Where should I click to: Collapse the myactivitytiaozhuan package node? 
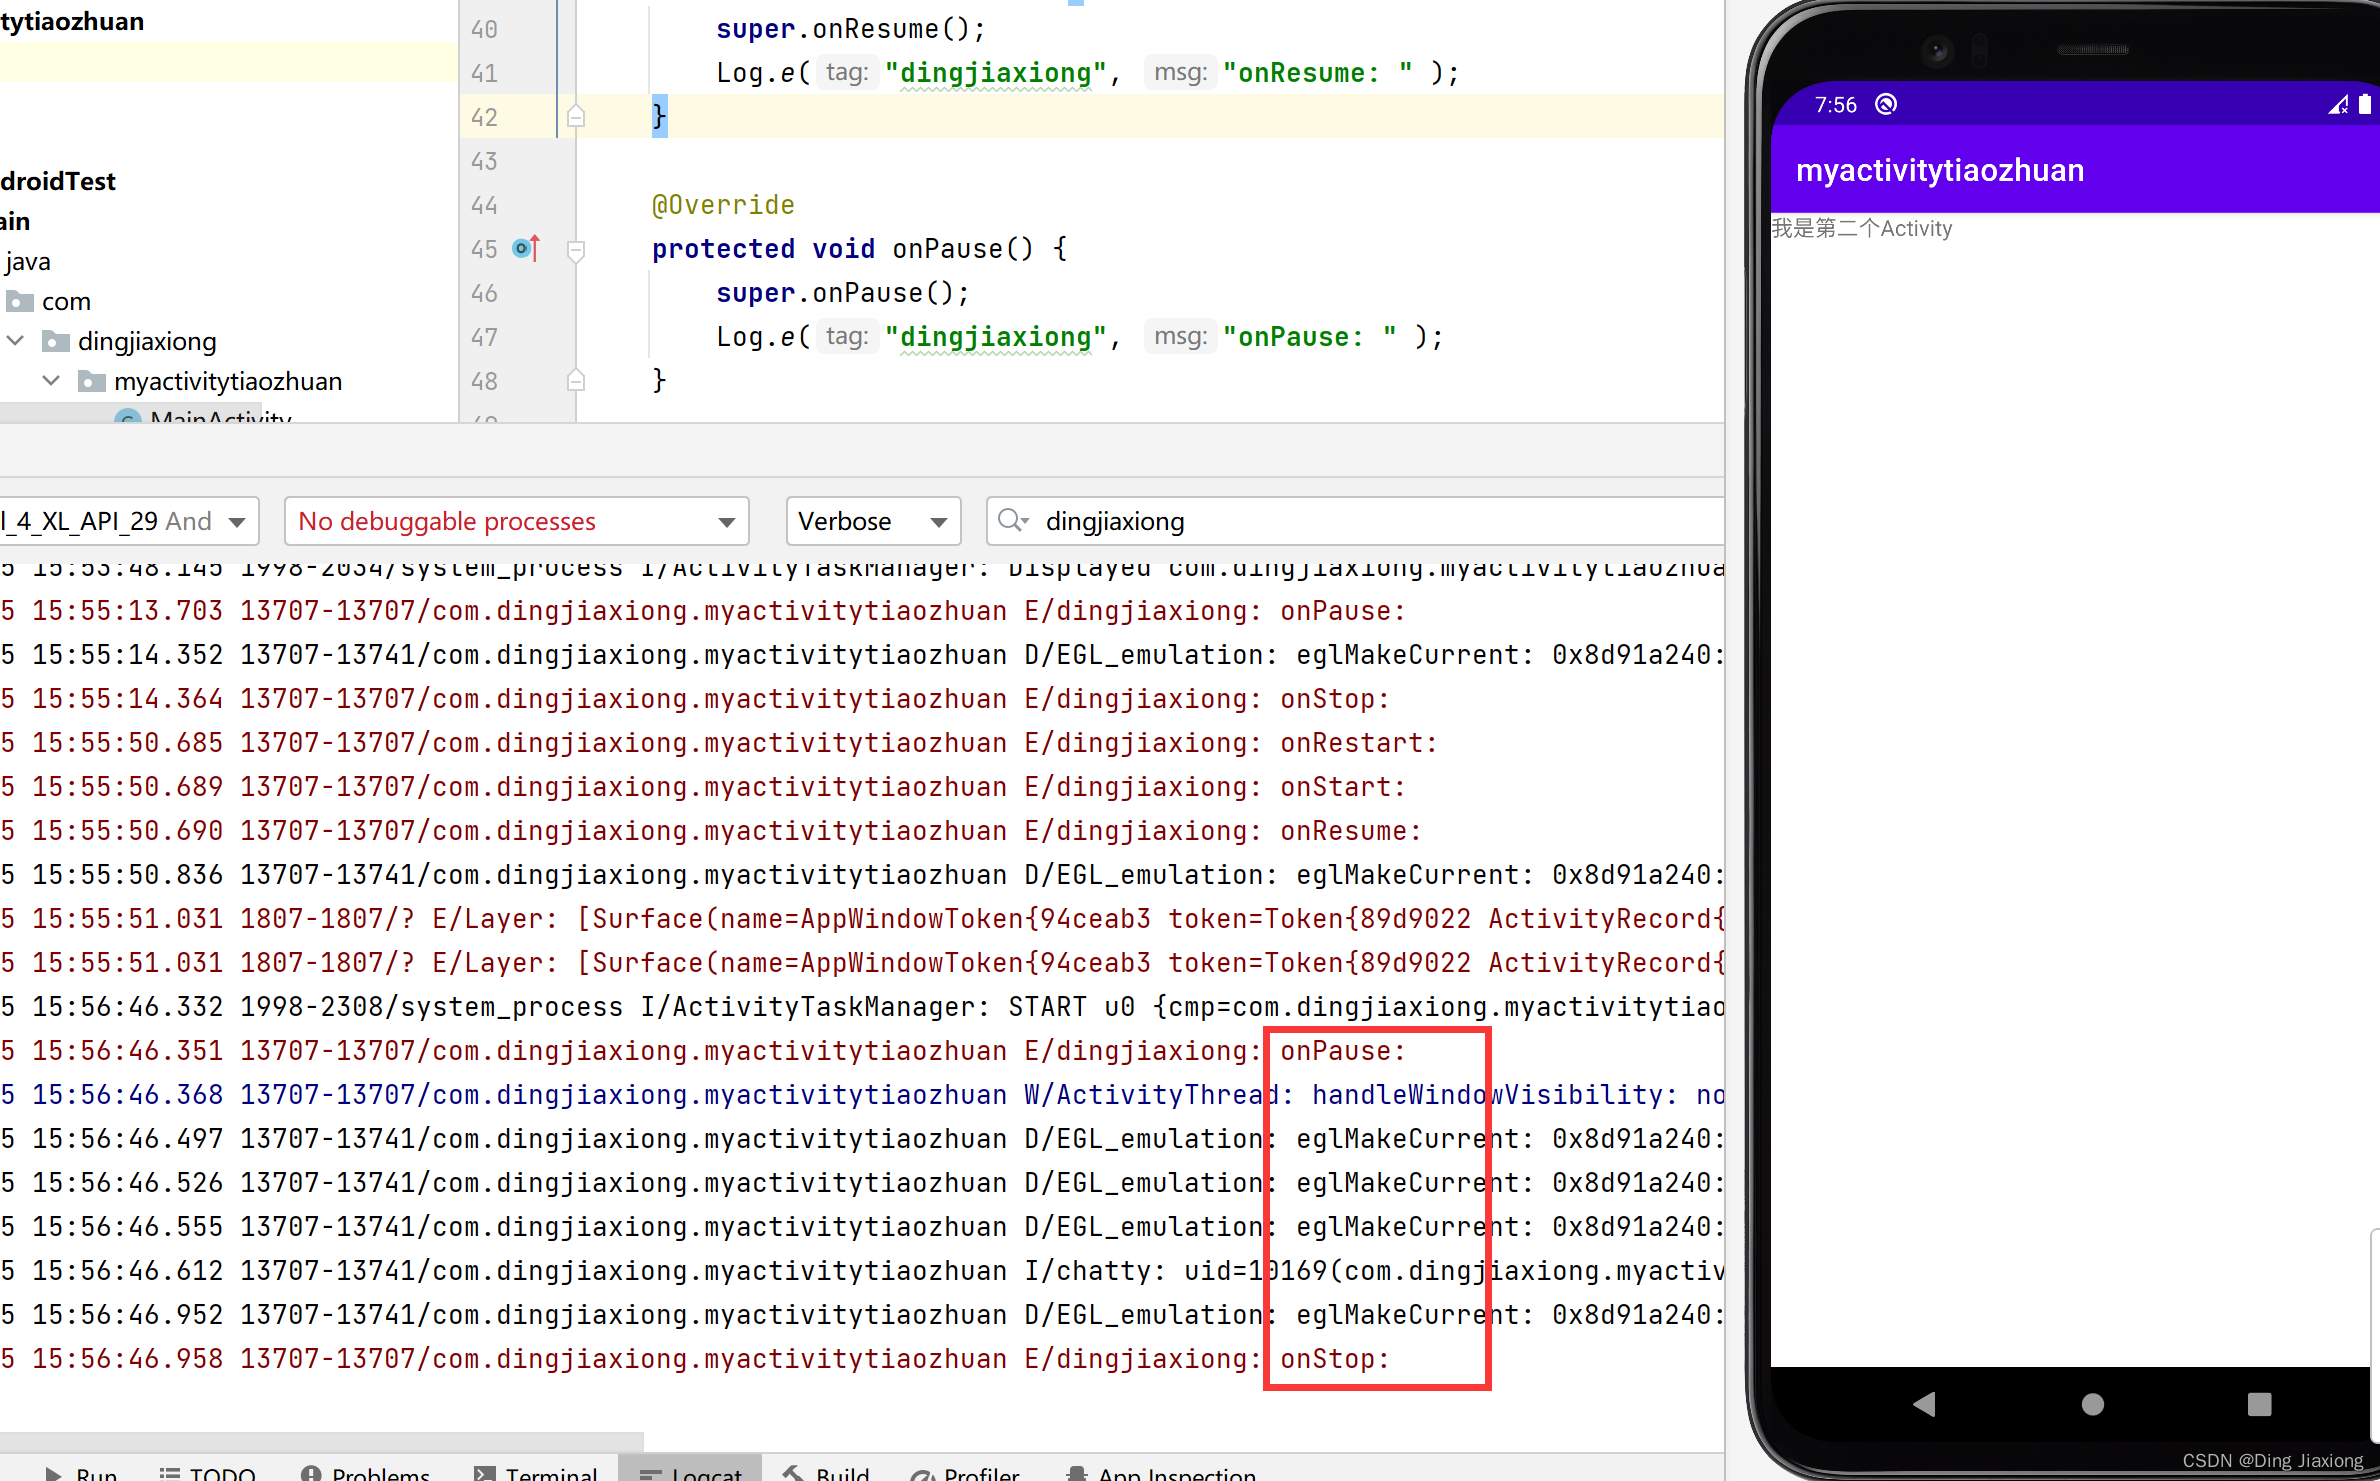pos(51,381)
